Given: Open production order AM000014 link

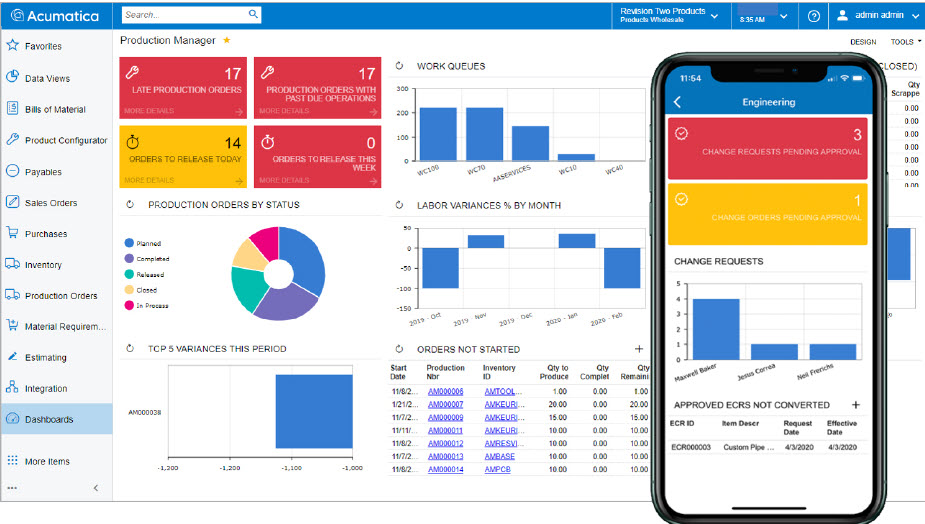Looking at the screenshot, I should 445,469.
